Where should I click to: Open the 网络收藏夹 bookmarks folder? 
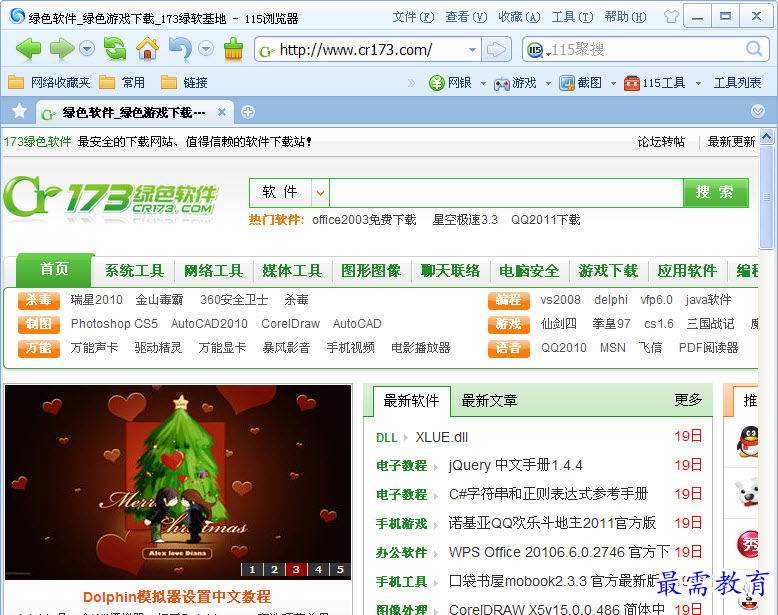point(49,82)
